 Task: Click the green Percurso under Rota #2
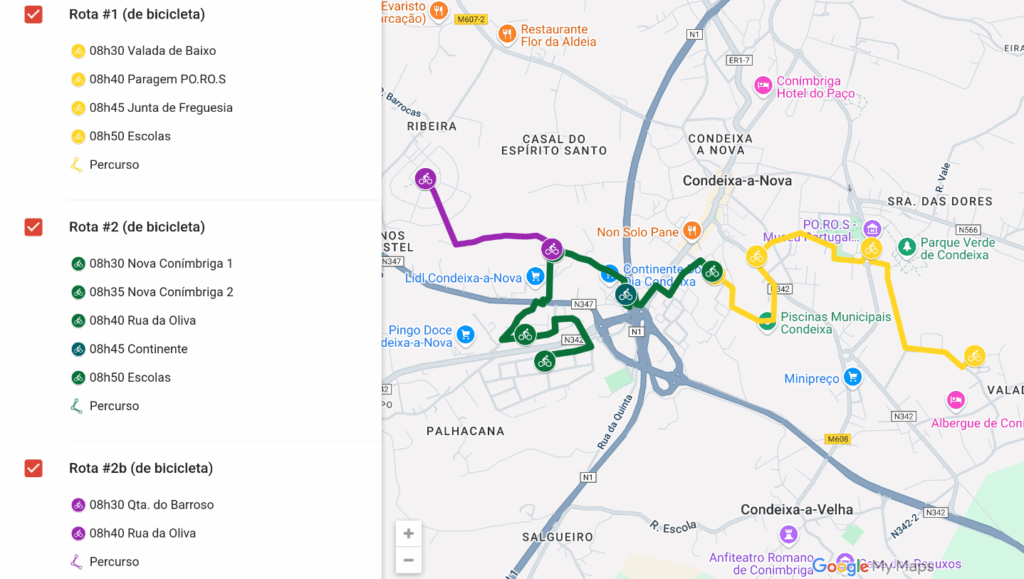[105, 406]
